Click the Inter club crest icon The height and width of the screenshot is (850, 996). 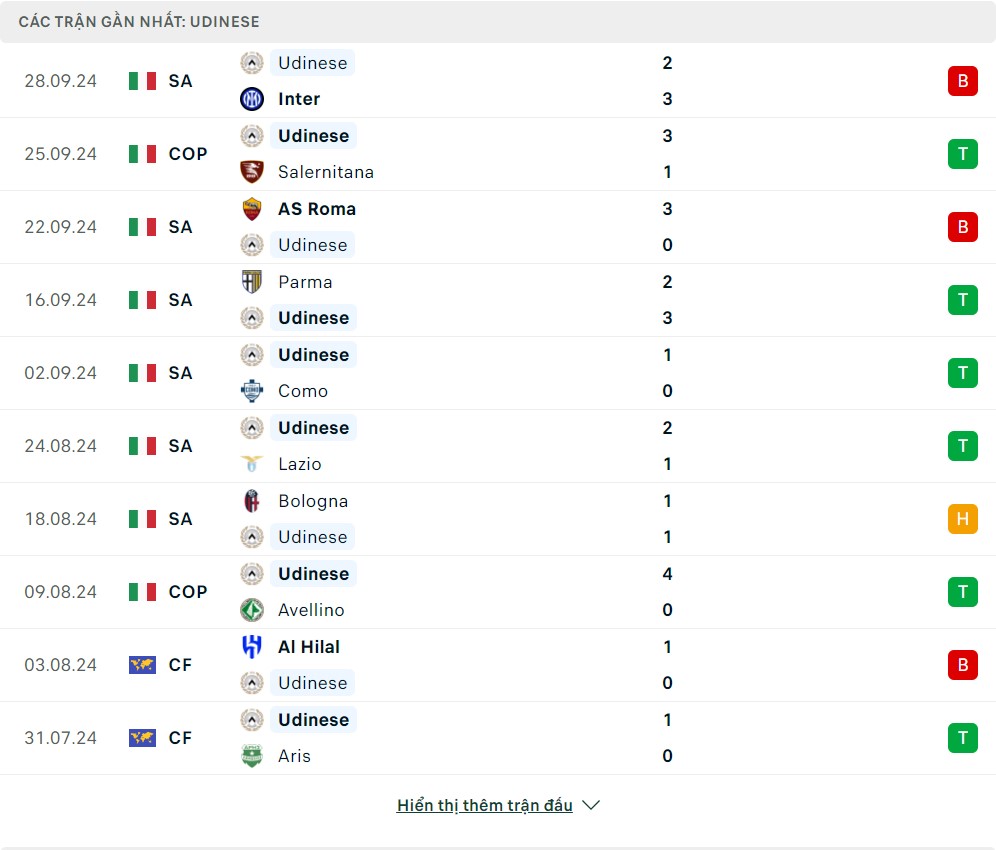coord(252,99)
